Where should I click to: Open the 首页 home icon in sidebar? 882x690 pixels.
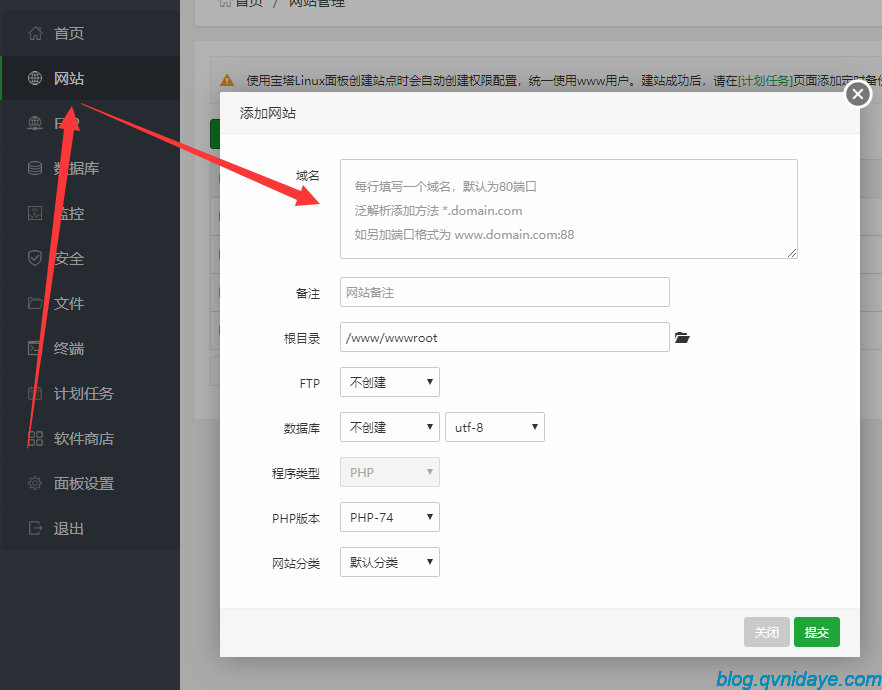point(35,33)
